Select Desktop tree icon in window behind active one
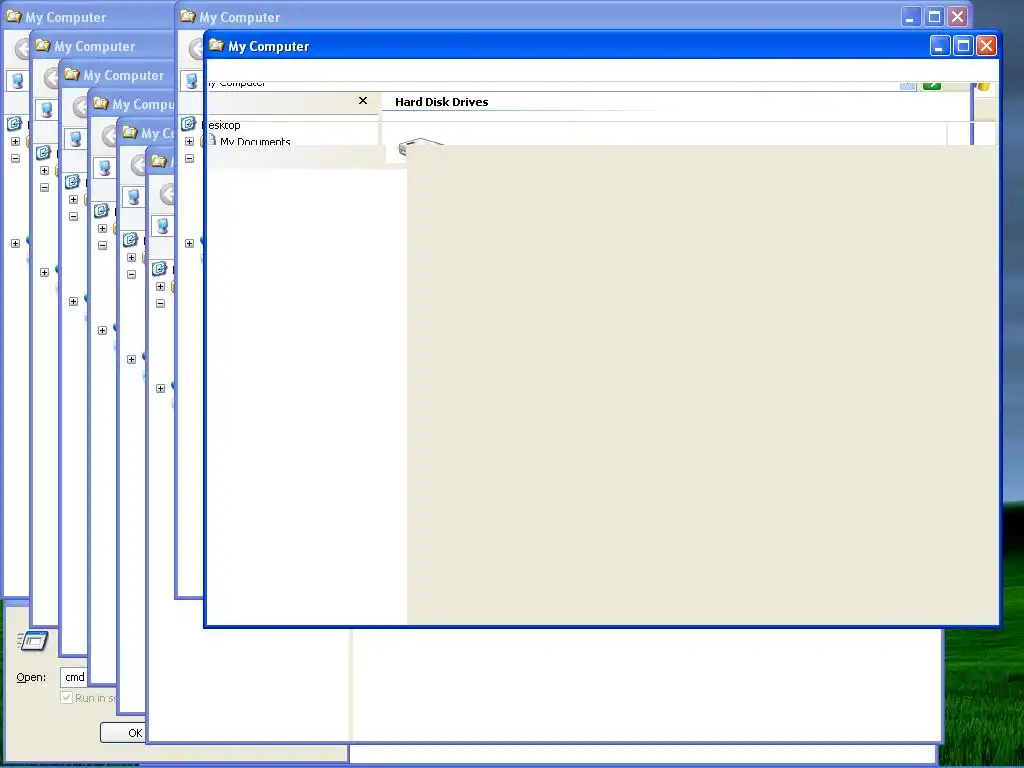 click(x=188, y=123)
